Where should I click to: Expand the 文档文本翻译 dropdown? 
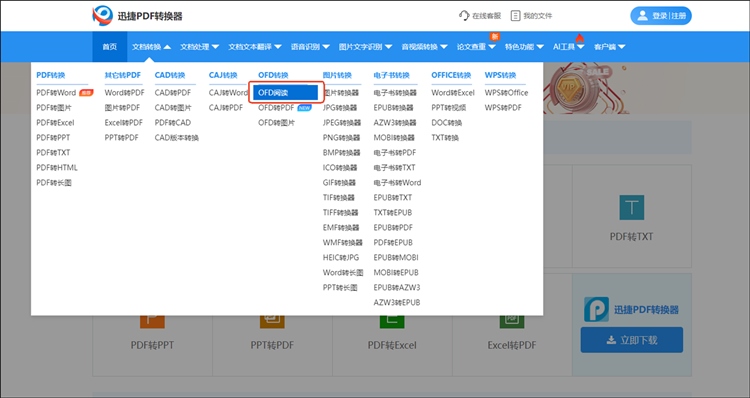[254, 47]
